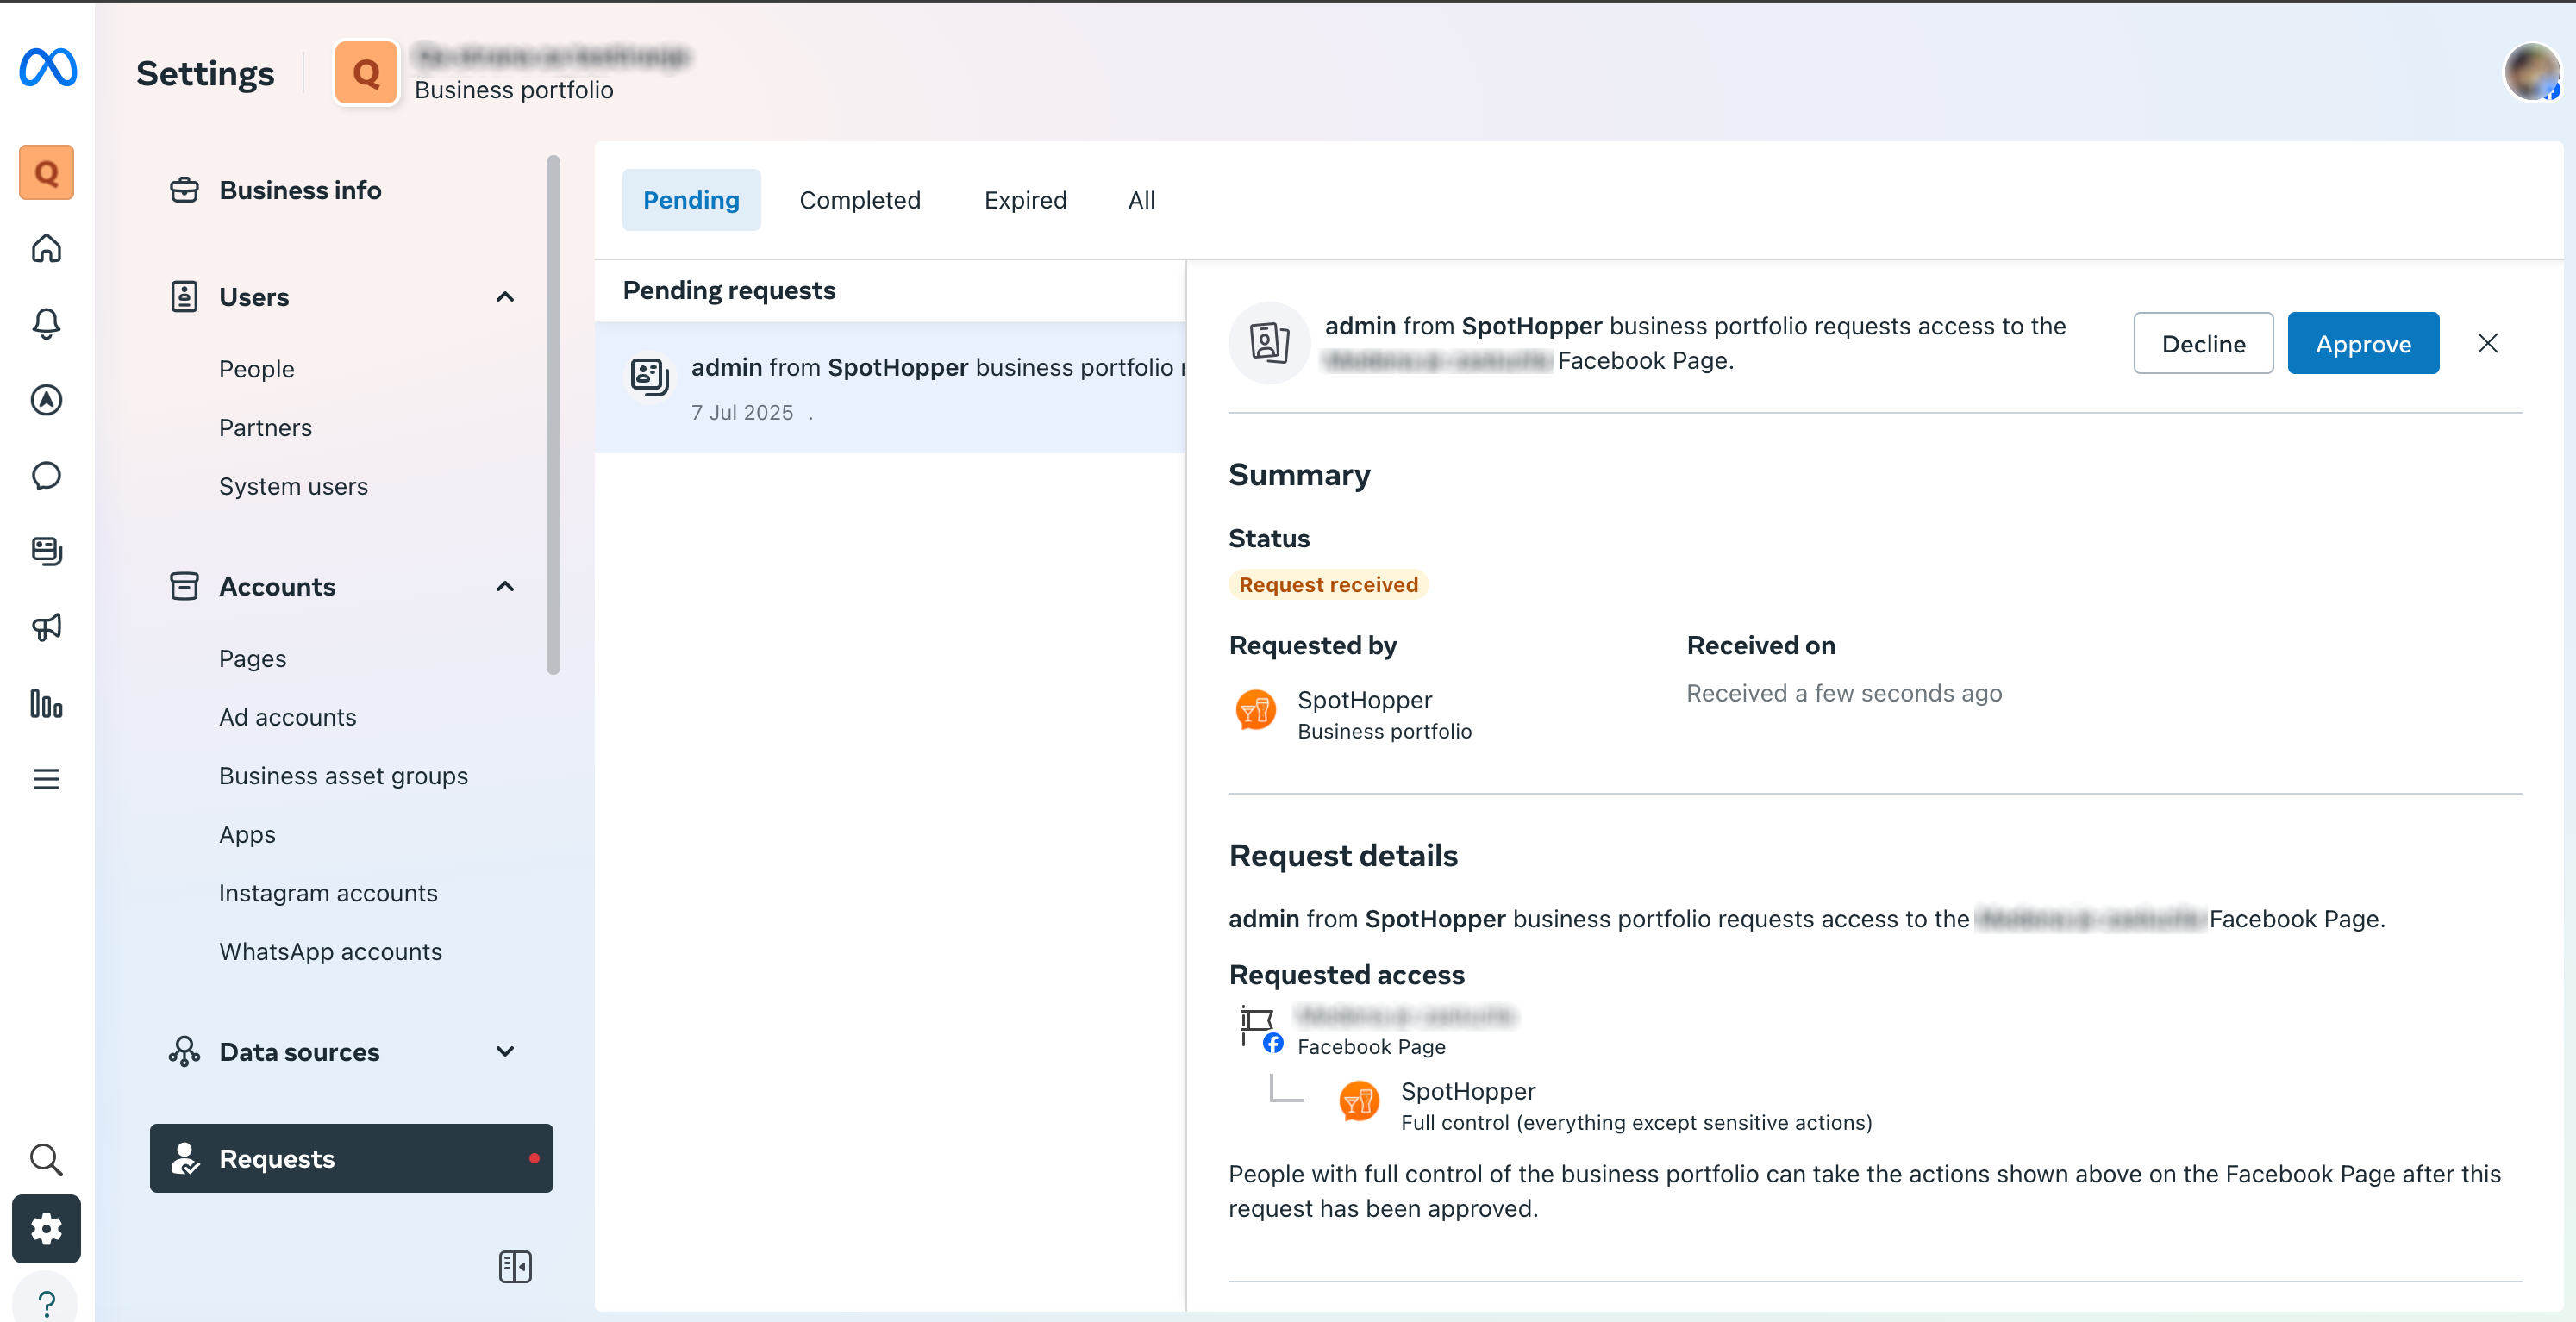Click the SpotHopper logo under Requested access
The height and width of the screenshot is (1322, 2576).
[1359, 1101]
